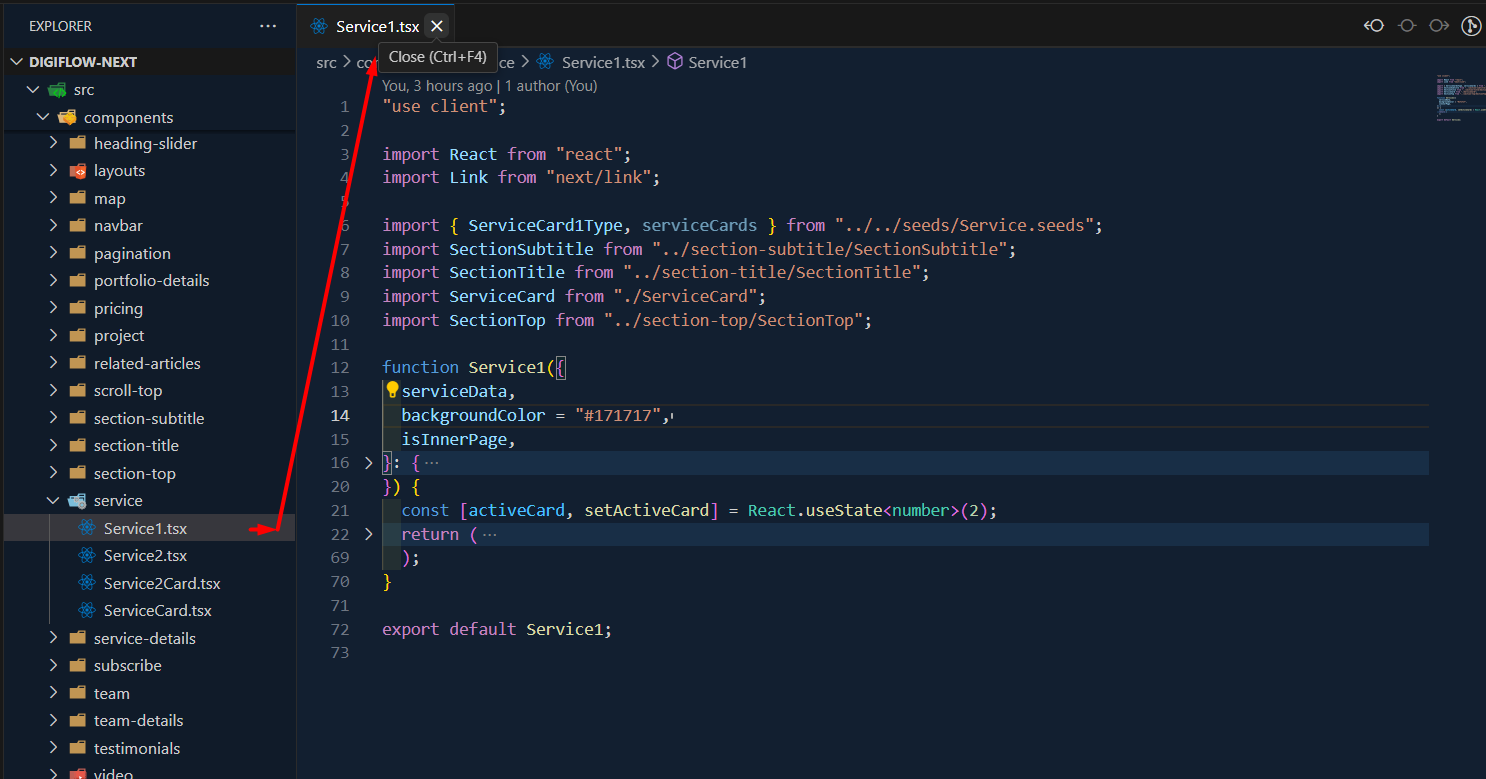Click "next/link" import path text
The image size is (1486, 779).
599,177
